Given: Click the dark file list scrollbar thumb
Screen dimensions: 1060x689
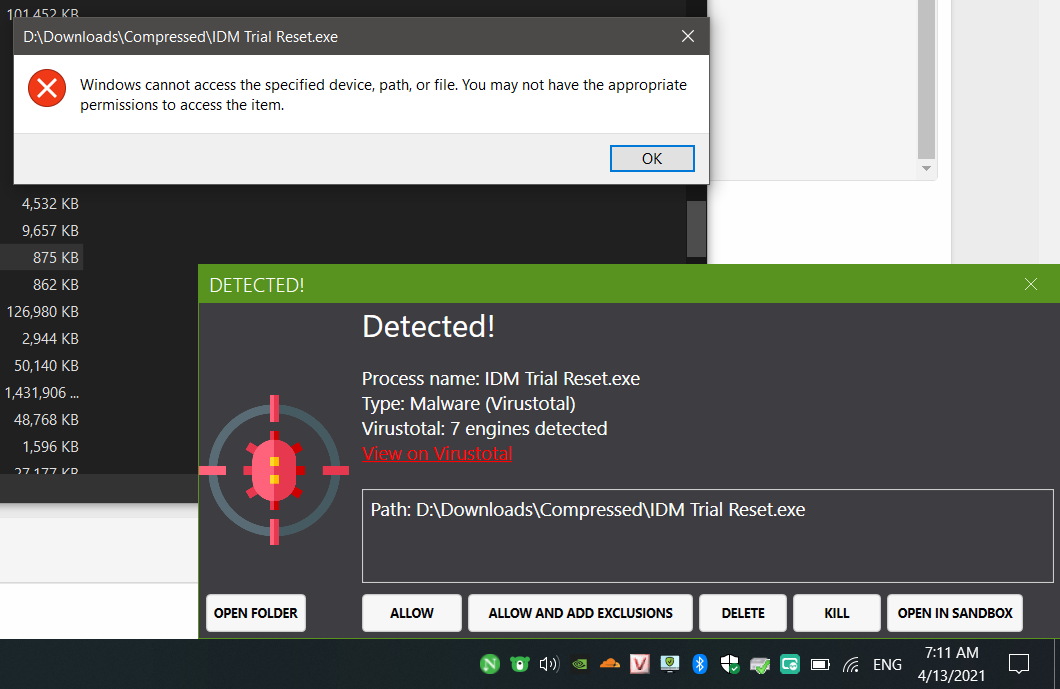Looking at the screenshot, I should [696, 229].
